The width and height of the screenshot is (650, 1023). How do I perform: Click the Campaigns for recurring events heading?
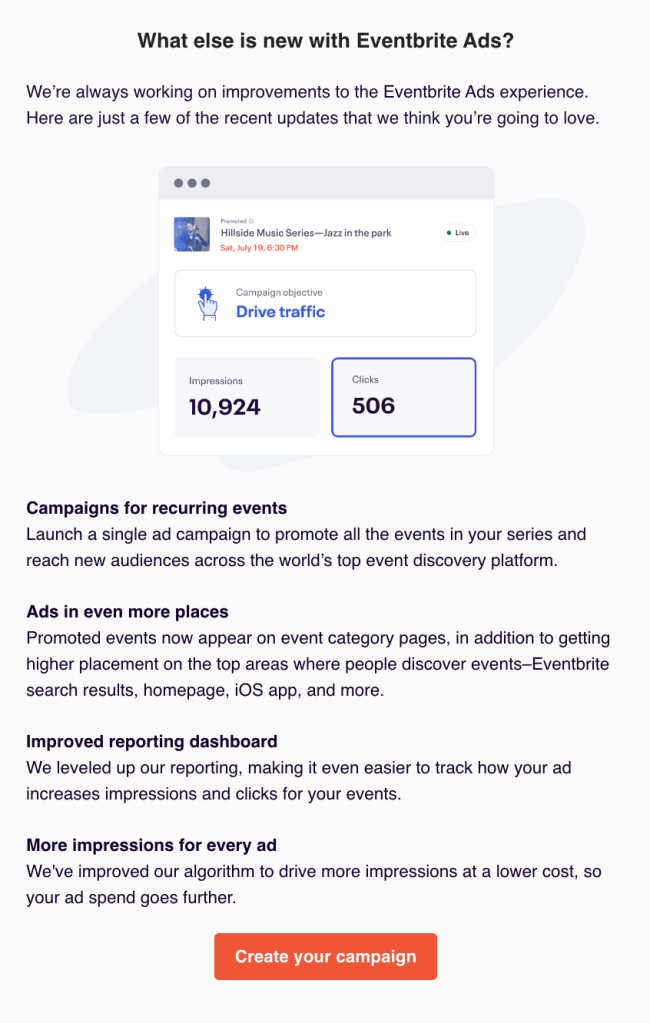click(157, 508)
